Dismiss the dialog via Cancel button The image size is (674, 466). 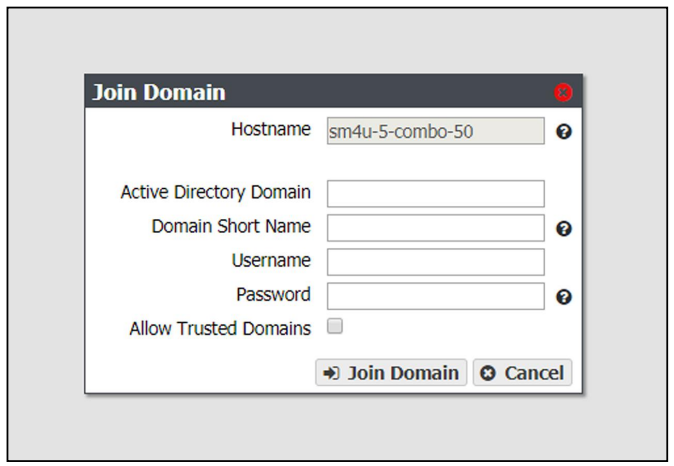point(522,372)
